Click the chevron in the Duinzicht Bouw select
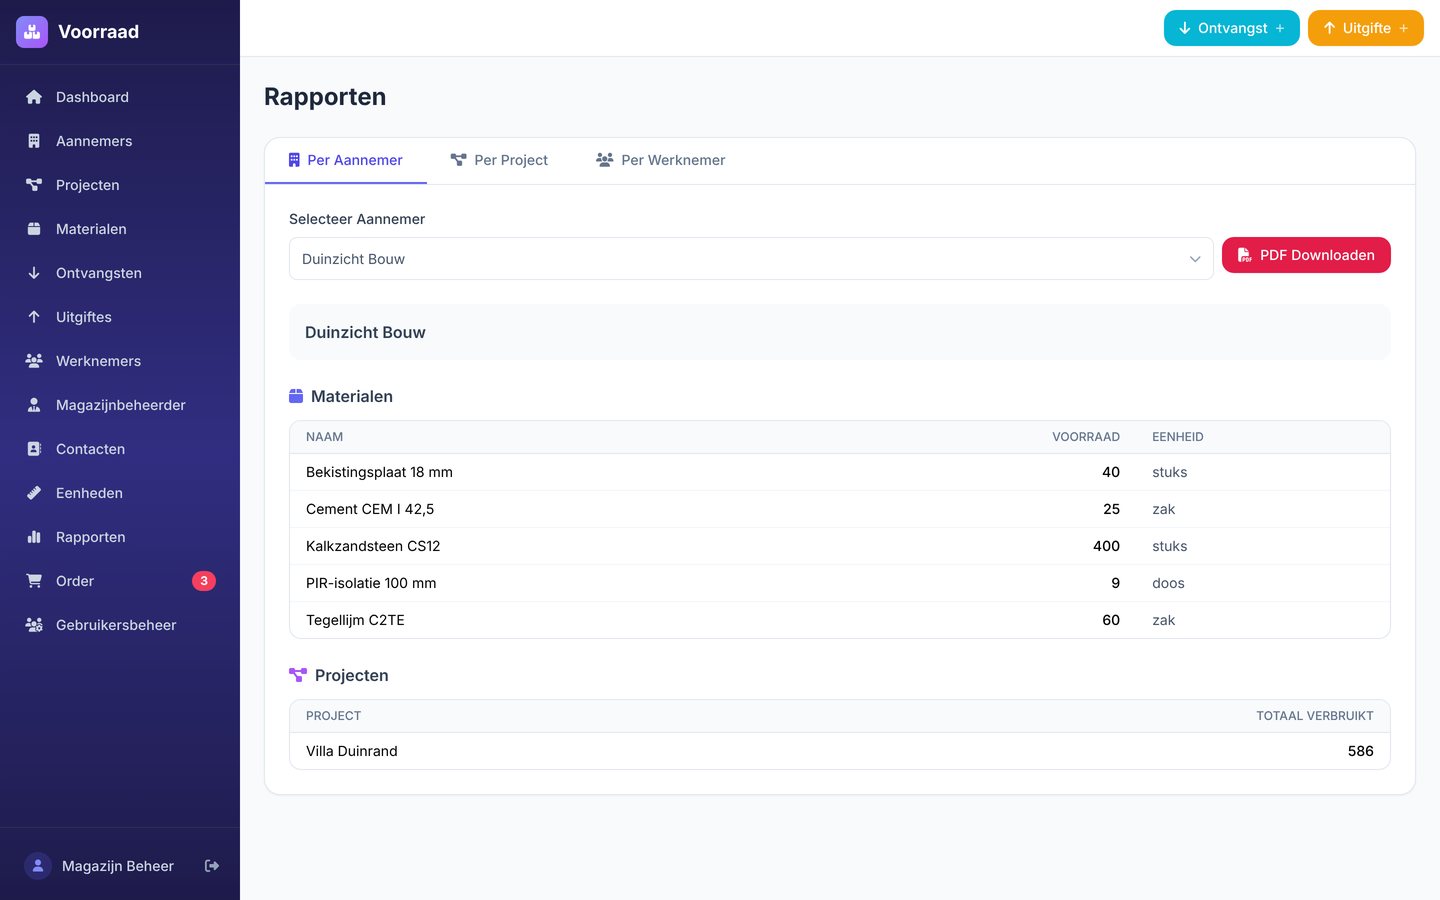The width and height of the screenshot is (1440, 900). tap(1195, 259)
